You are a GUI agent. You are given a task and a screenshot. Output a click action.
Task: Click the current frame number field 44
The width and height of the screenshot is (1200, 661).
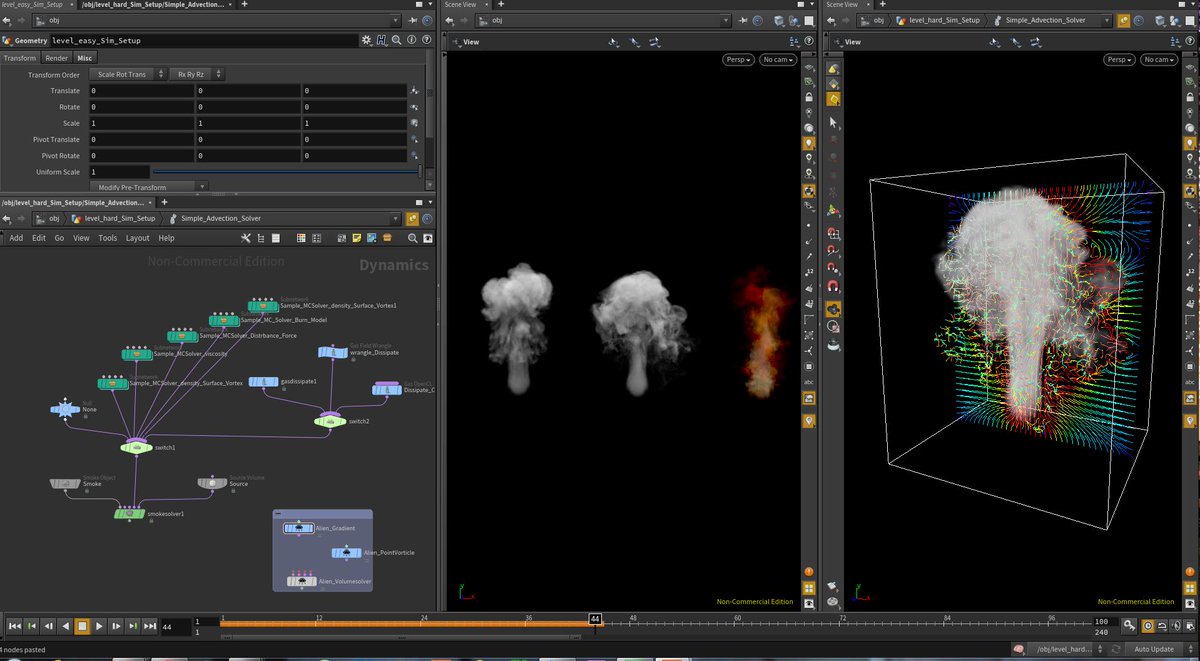(x=174, y=627)
